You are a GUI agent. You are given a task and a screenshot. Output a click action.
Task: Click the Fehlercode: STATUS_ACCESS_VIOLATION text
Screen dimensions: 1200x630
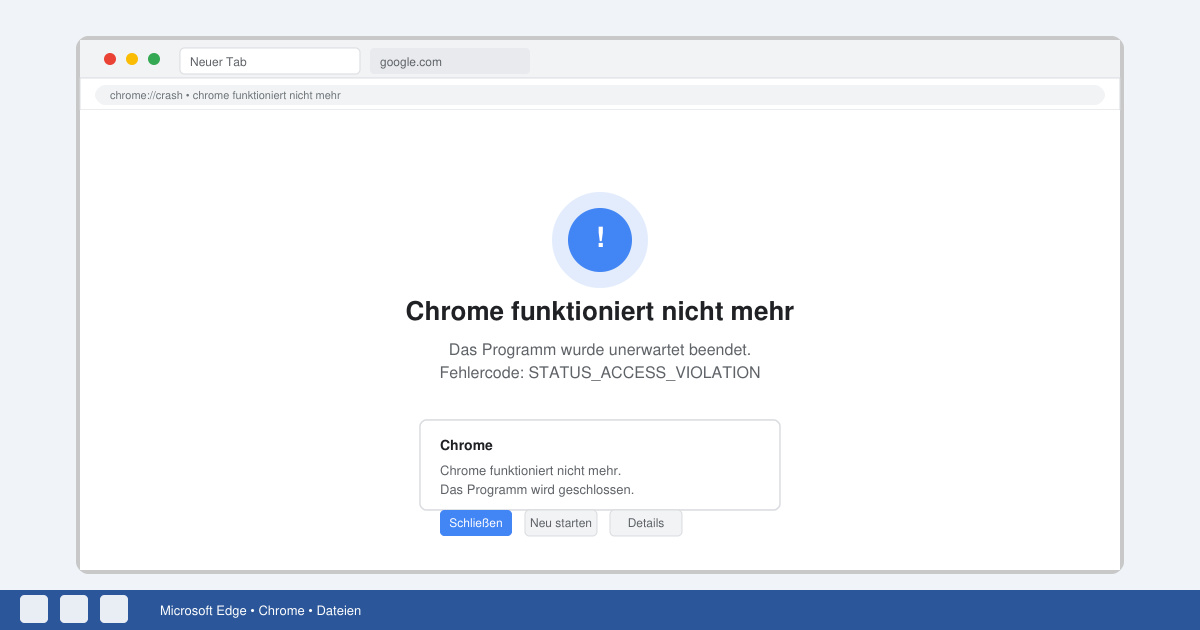(600, 373)
